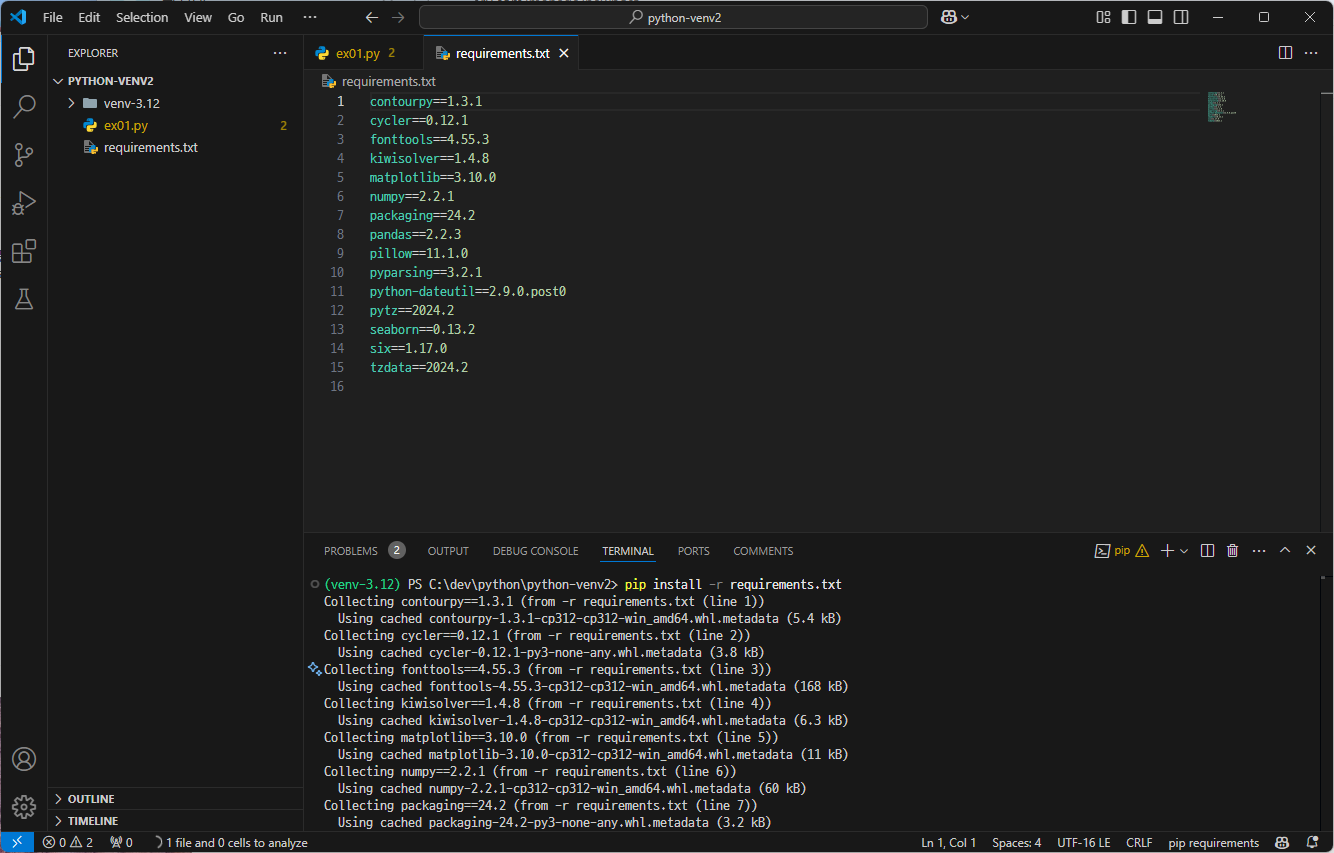Click errors and warnings count in status bar

[x=67, y=843]
